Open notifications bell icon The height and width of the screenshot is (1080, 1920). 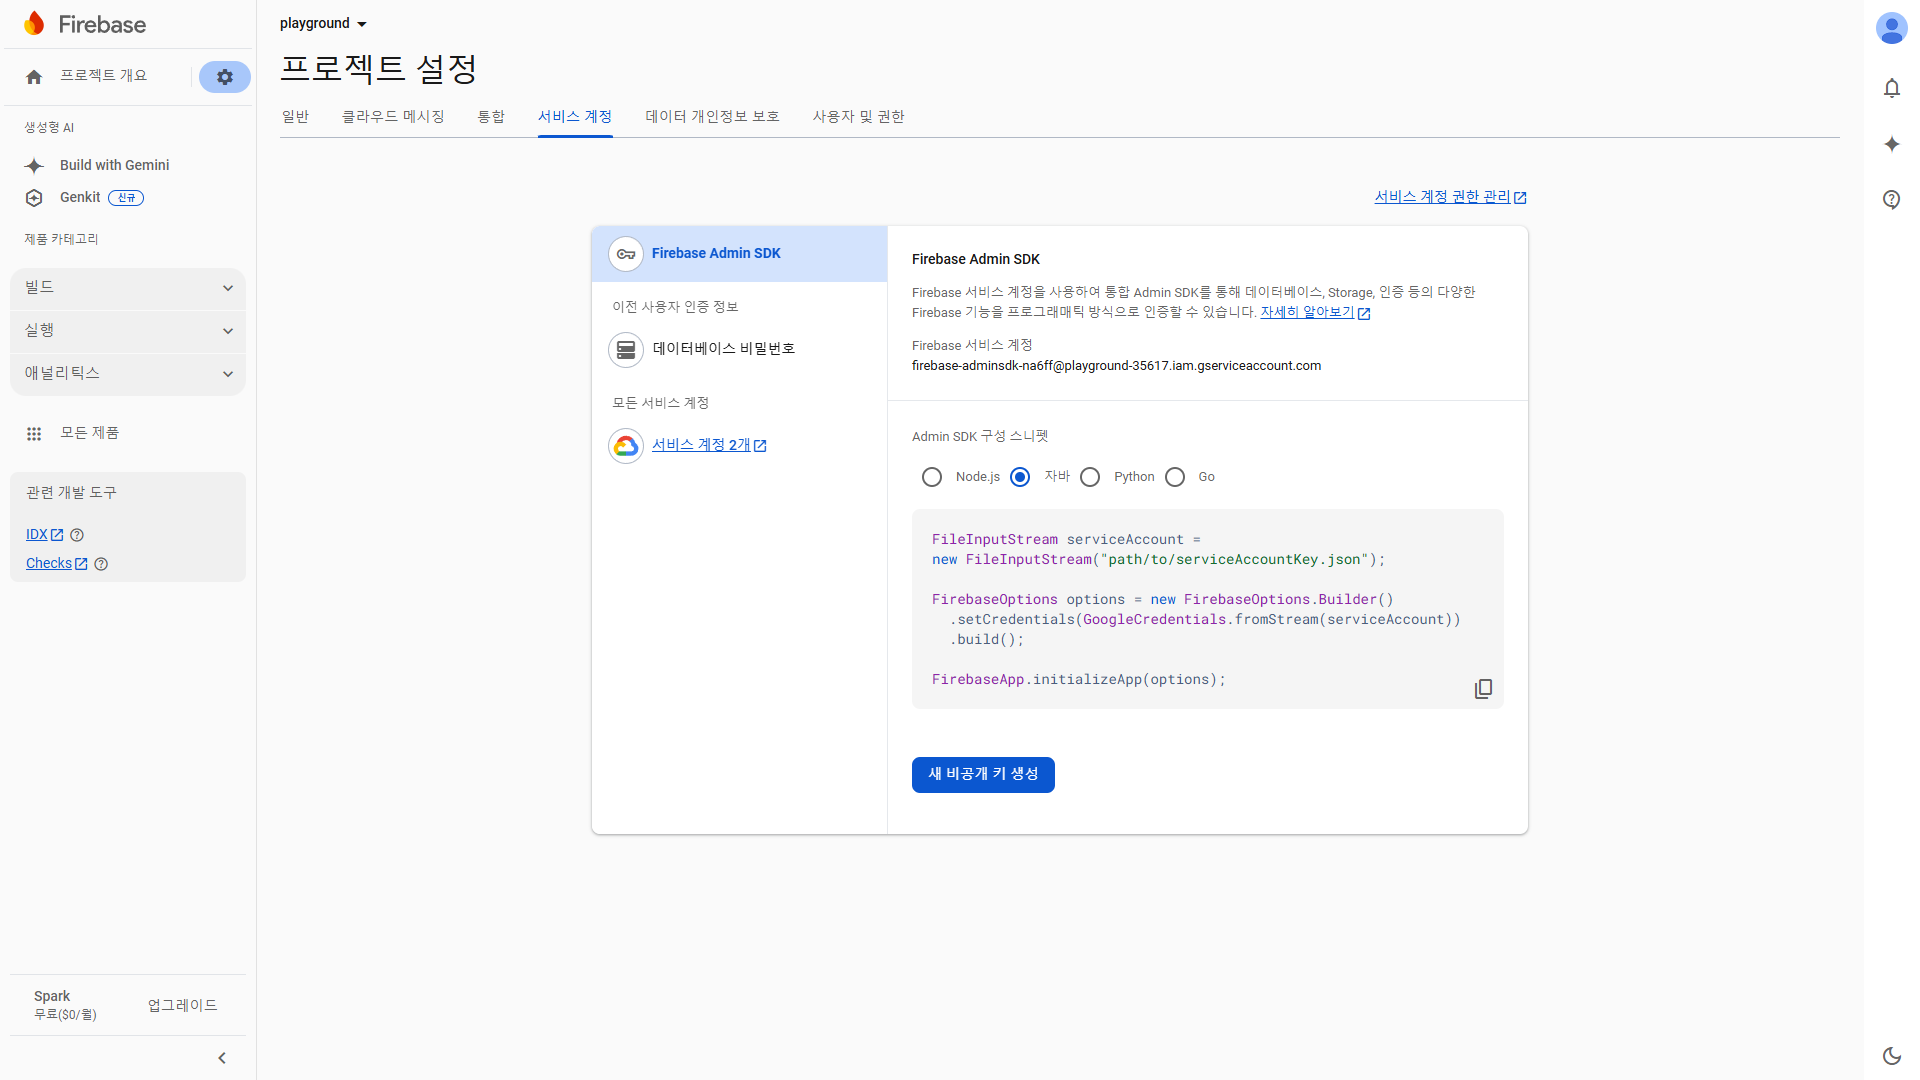(x=1891, y=88)
